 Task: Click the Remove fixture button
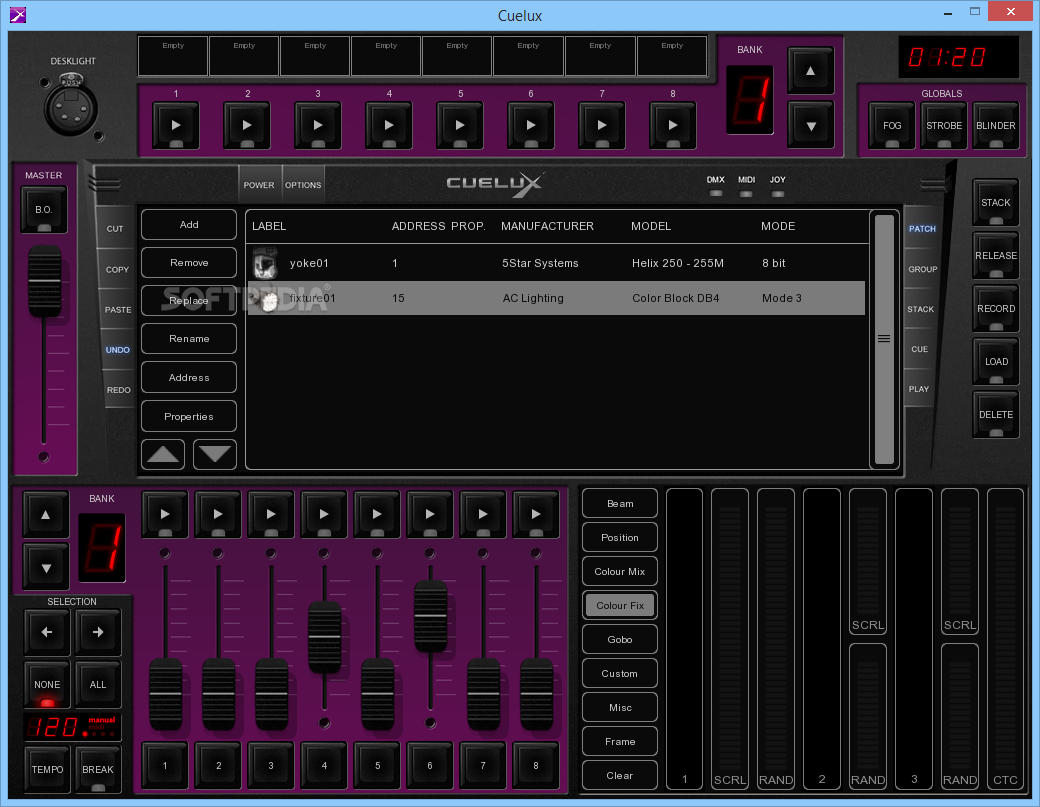click(x=189, y=263)
